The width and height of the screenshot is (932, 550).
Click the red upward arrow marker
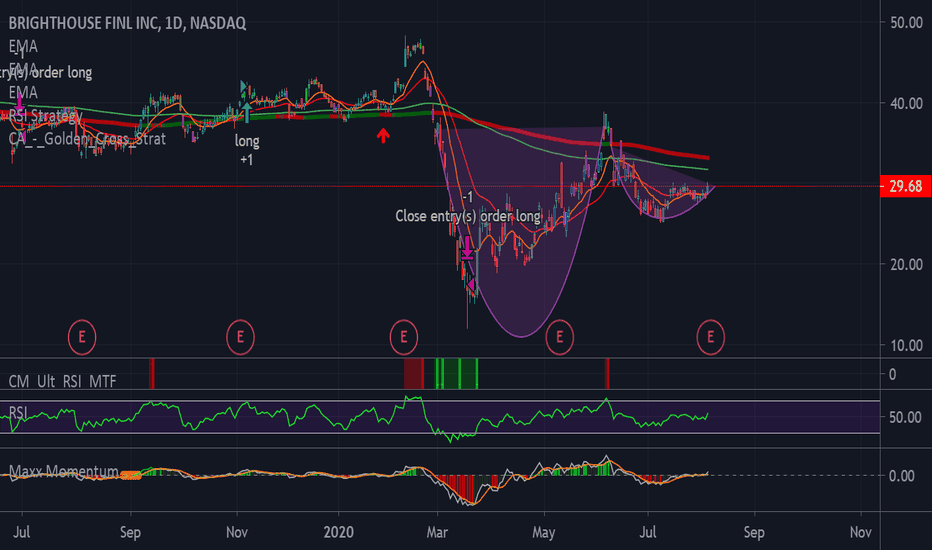tap(383, 136)
